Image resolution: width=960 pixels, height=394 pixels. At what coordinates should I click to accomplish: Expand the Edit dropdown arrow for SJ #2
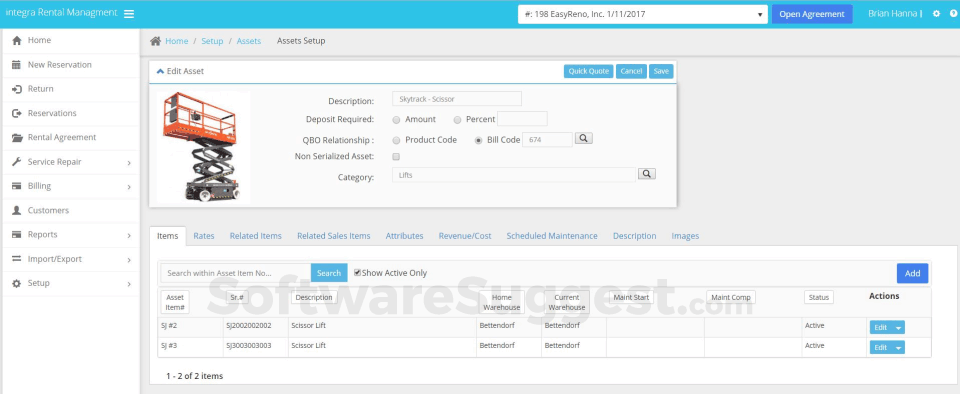coord(898,328)
